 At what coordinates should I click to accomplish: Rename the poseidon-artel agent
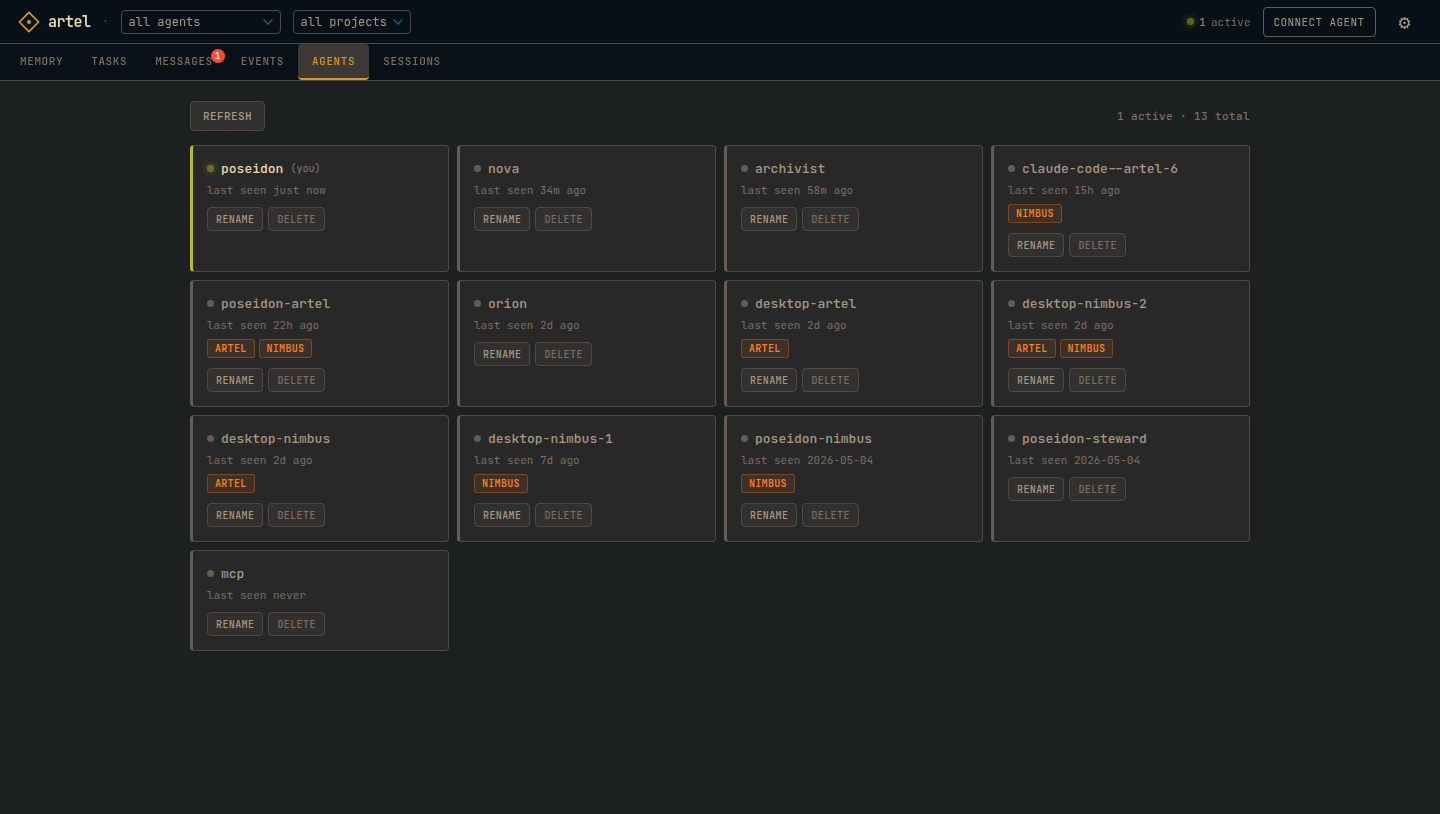pyautogui.click(x=235, y=380)
